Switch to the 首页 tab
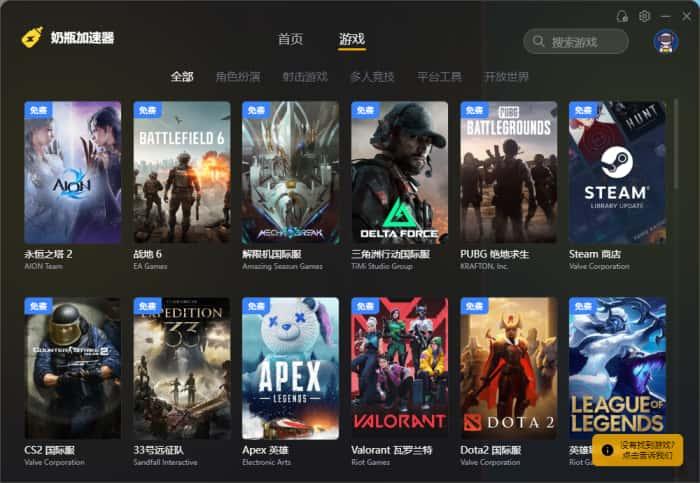This screenshot has height=483, width=700. pyautogui.click(x=290, y=39)
